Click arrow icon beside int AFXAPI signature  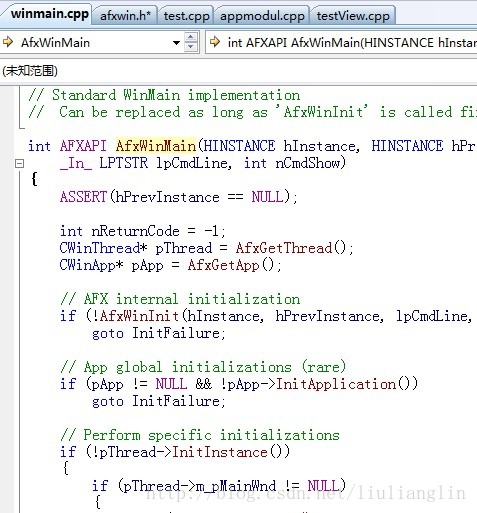(216, 42)
